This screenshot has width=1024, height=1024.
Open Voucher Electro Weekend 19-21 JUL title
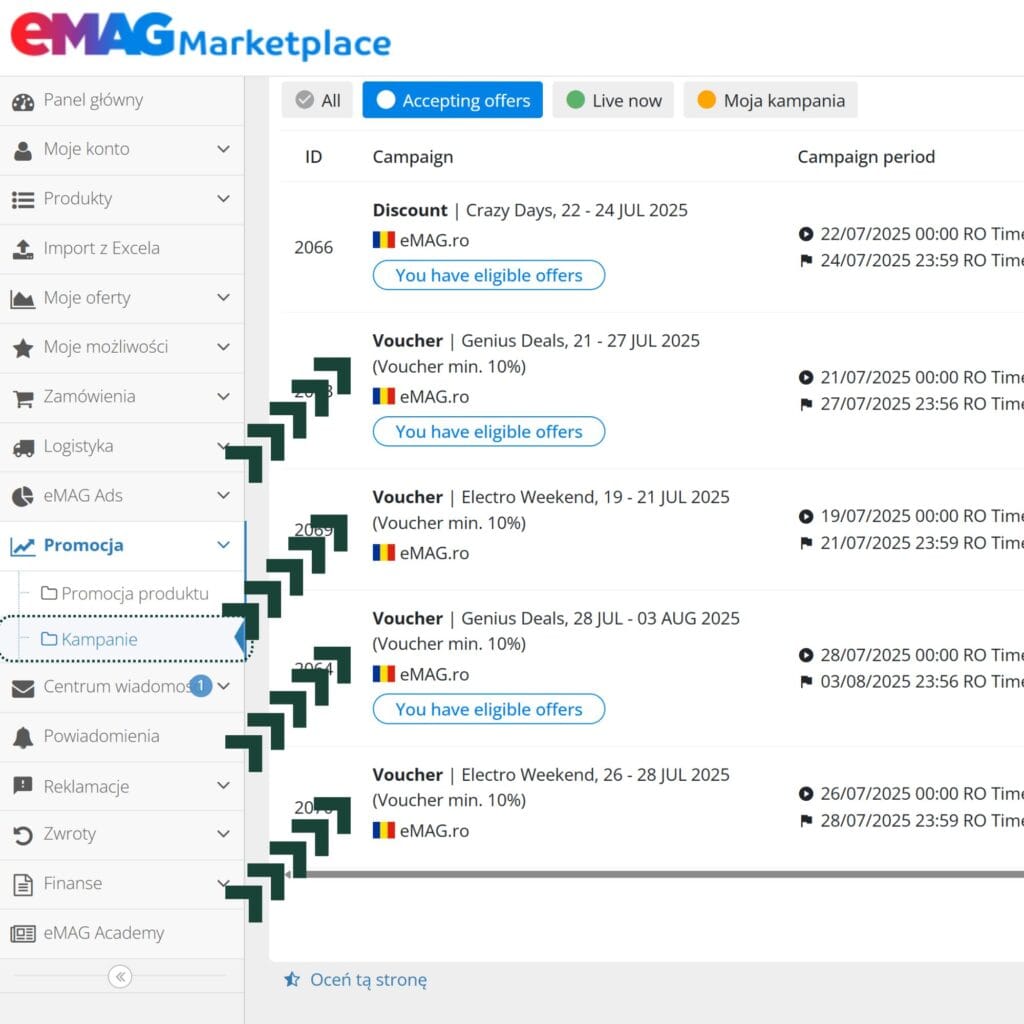551,497
